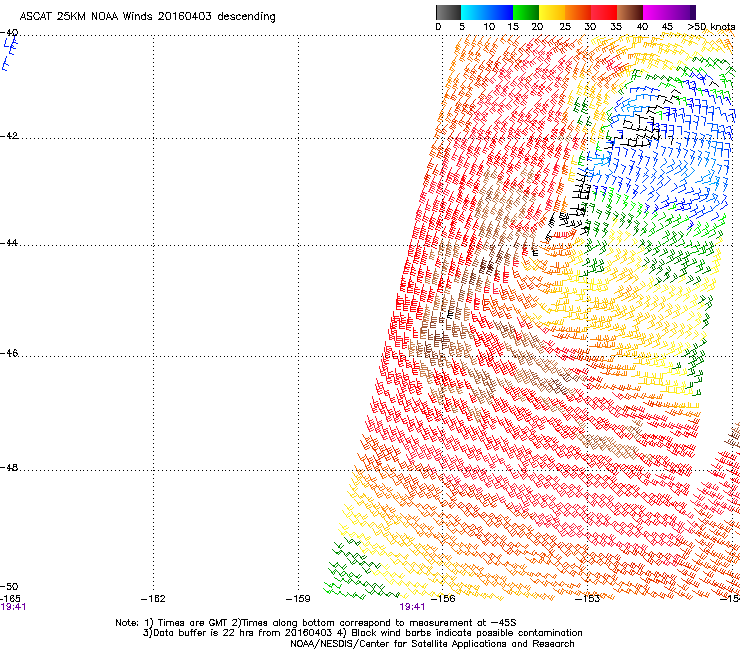
Task: Click the orange 25-30 knots legend segment
Action: coord(578,12)
